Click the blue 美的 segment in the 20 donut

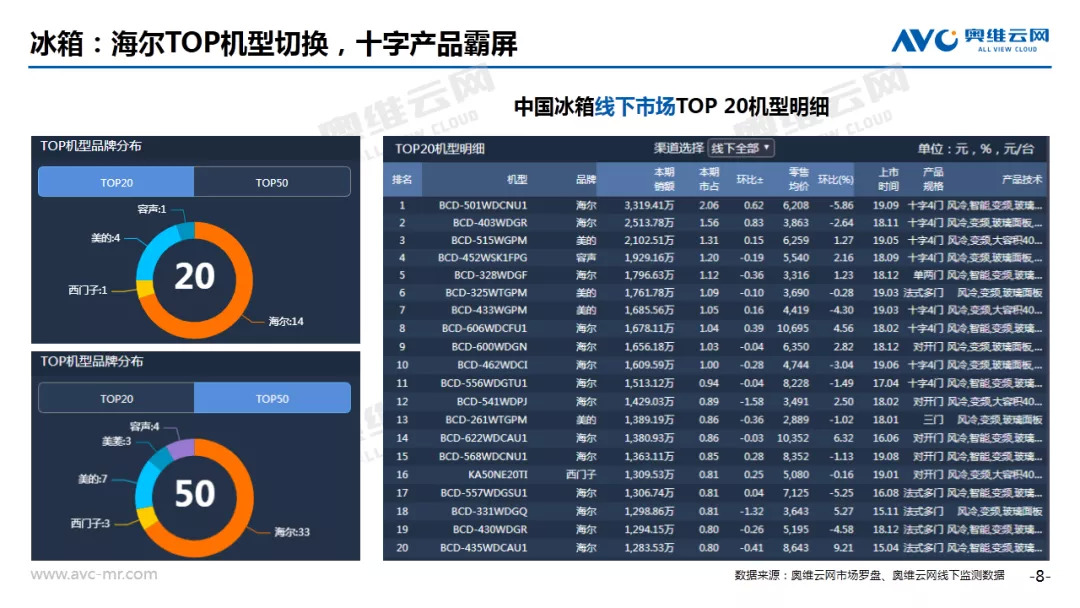point(154,252)
